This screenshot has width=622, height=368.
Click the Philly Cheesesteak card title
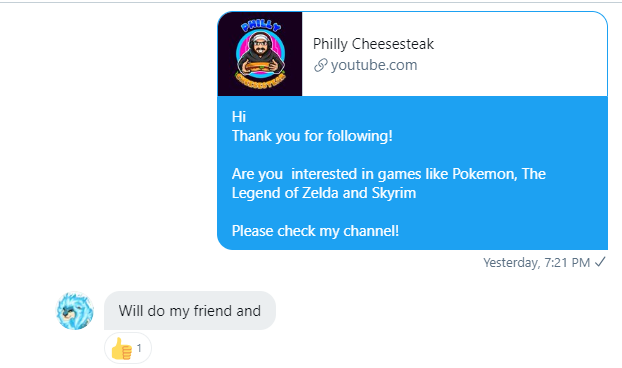(x=373, y=44)
